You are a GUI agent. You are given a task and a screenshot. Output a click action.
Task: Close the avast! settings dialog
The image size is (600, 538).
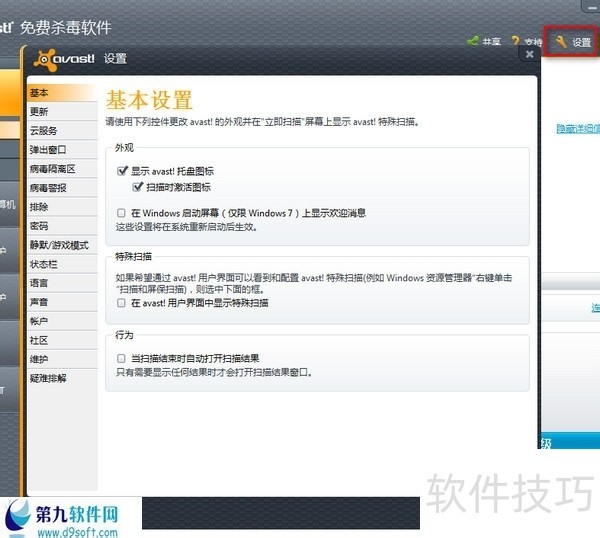coord(529,55)
